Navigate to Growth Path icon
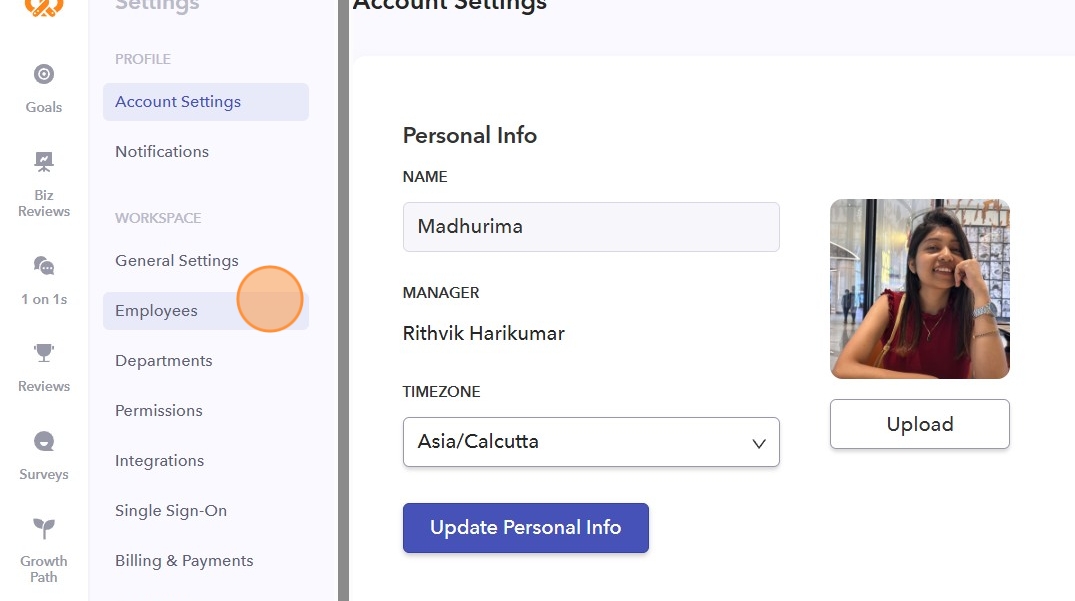 pos(44,529)
